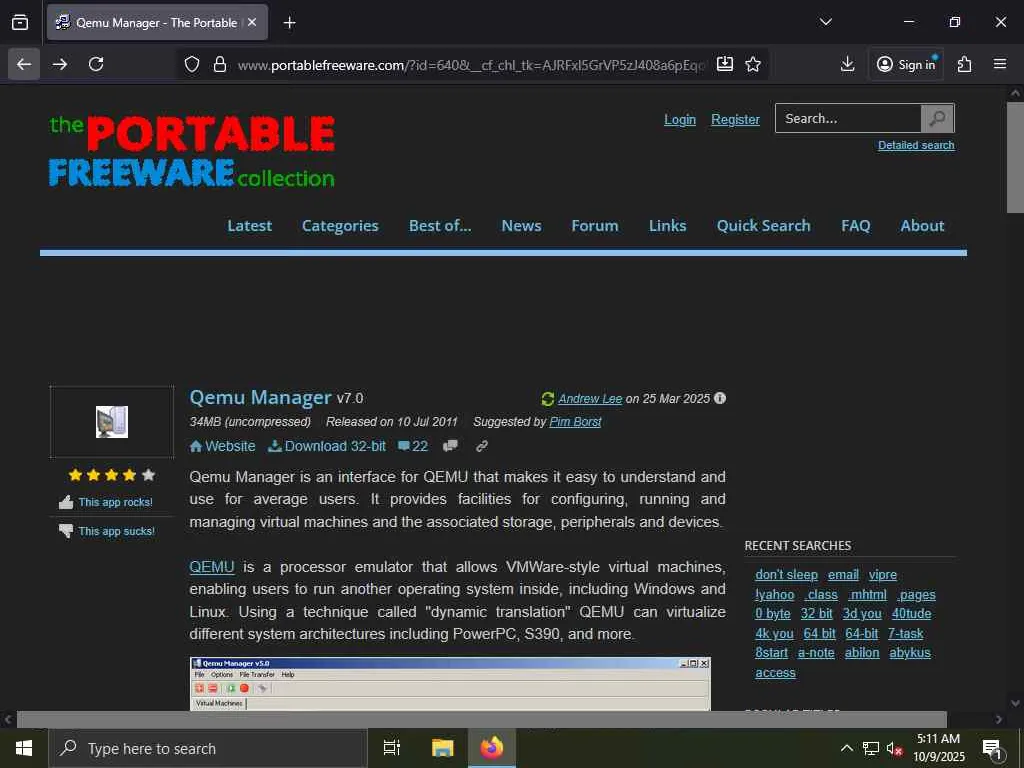
Task: Open the Register link
Action: (735, 120)
